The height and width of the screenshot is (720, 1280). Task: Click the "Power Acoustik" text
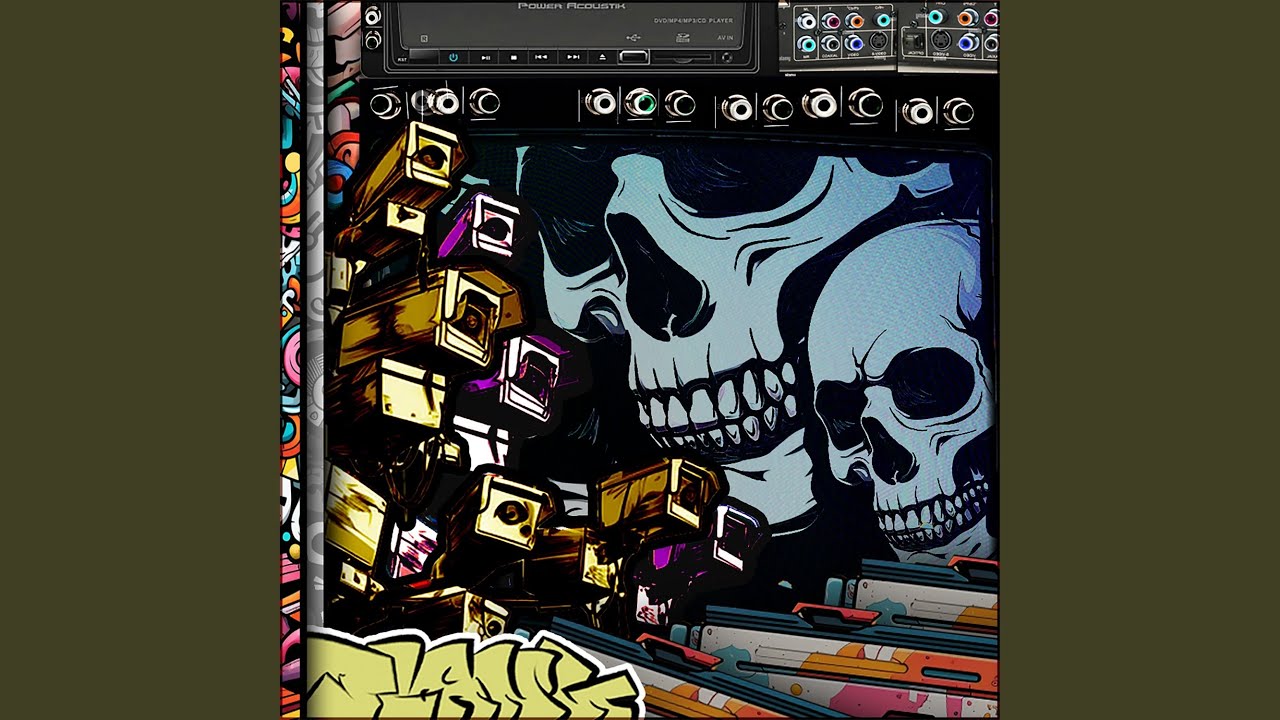571,6
